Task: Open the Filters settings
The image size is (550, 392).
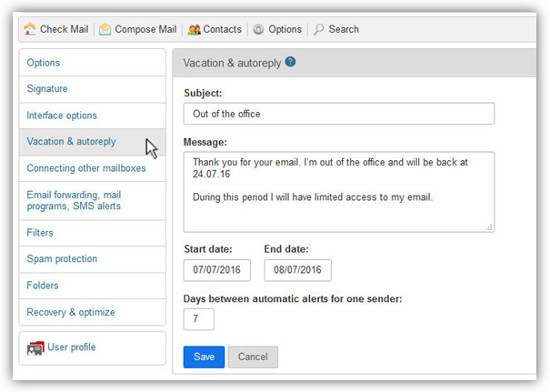Action: (92, 233)
